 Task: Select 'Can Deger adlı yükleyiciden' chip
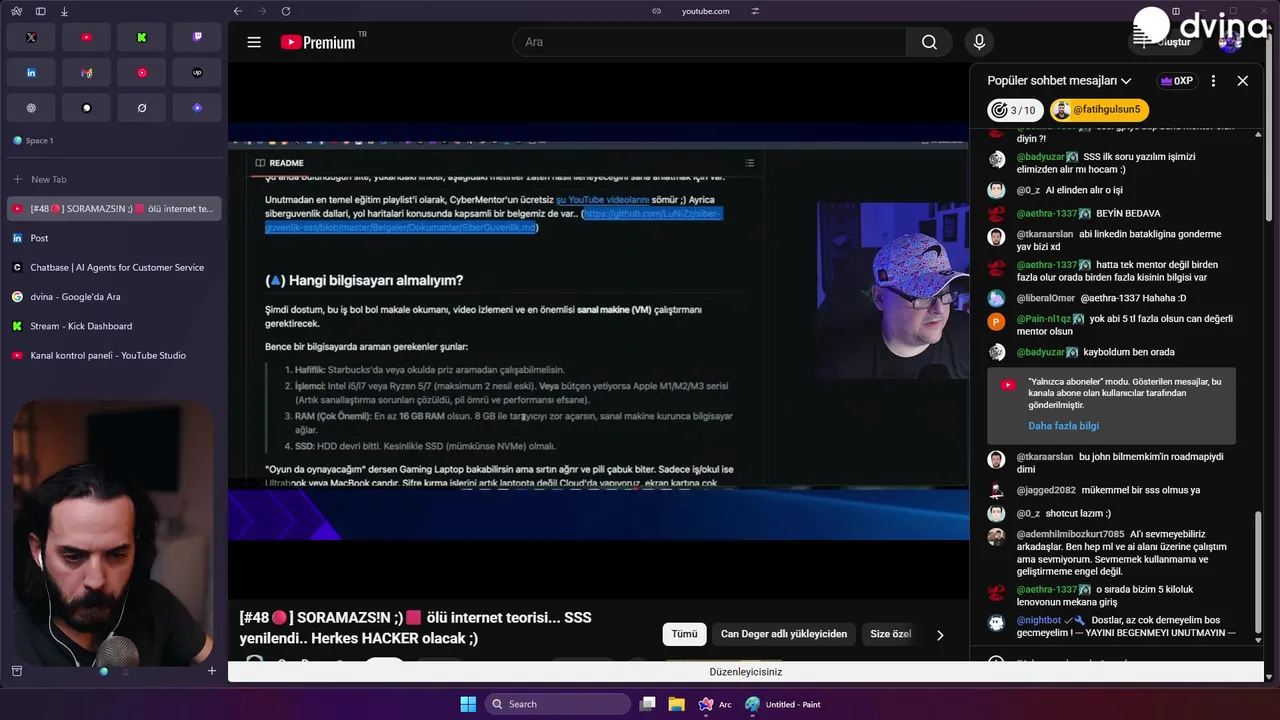784,634
